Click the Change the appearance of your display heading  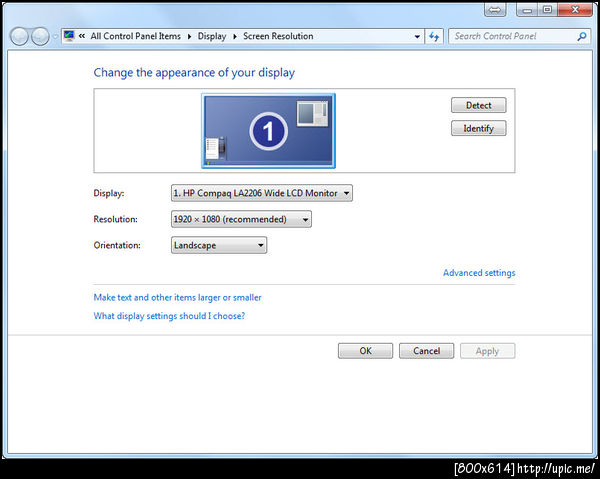coord(194,73)
